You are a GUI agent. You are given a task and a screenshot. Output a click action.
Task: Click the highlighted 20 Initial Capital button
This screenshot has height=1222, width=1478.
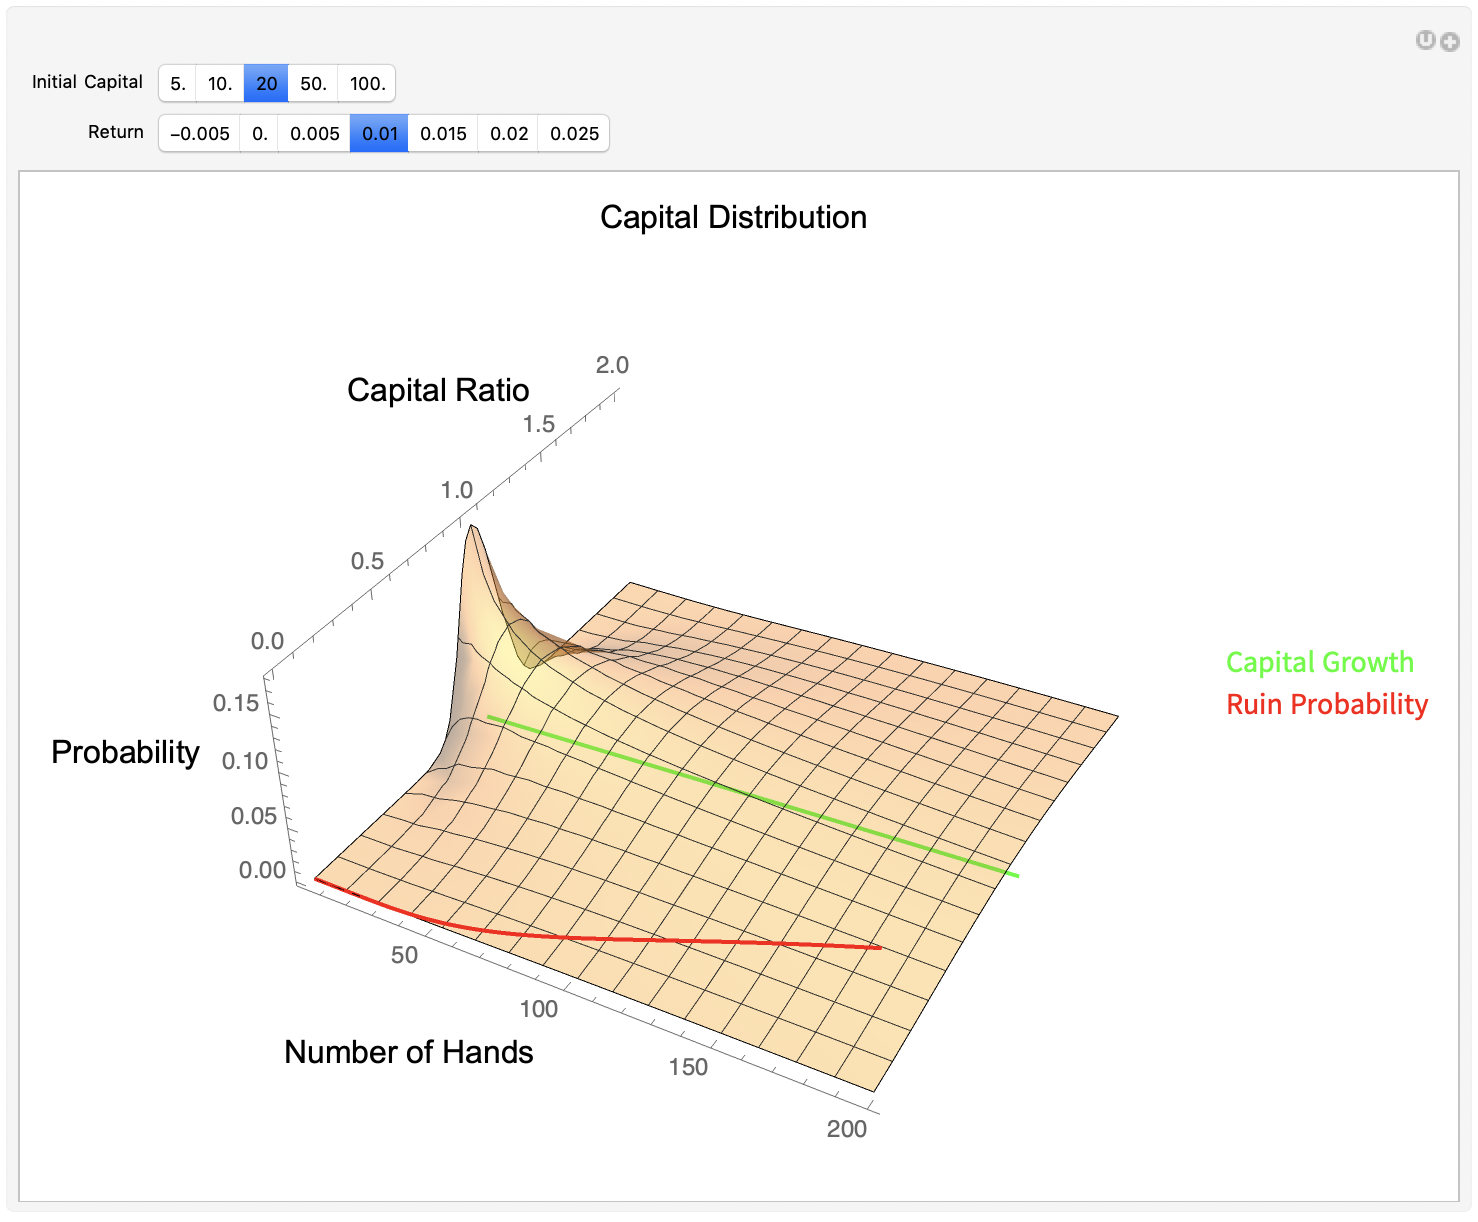pos(265,84)
